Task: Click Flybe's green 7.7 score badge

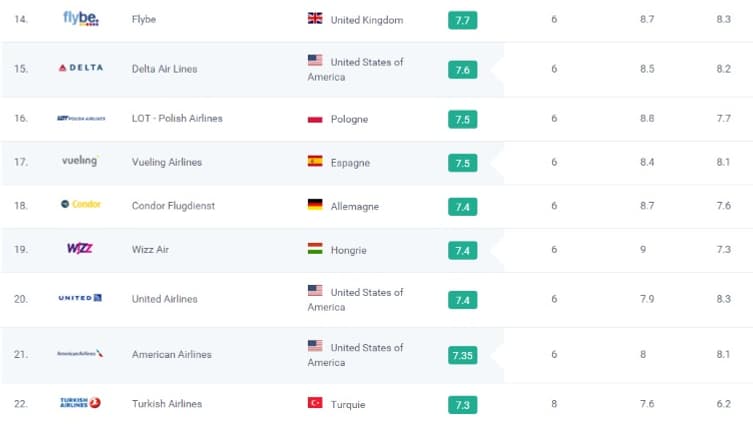Action: tap(462, 20)
